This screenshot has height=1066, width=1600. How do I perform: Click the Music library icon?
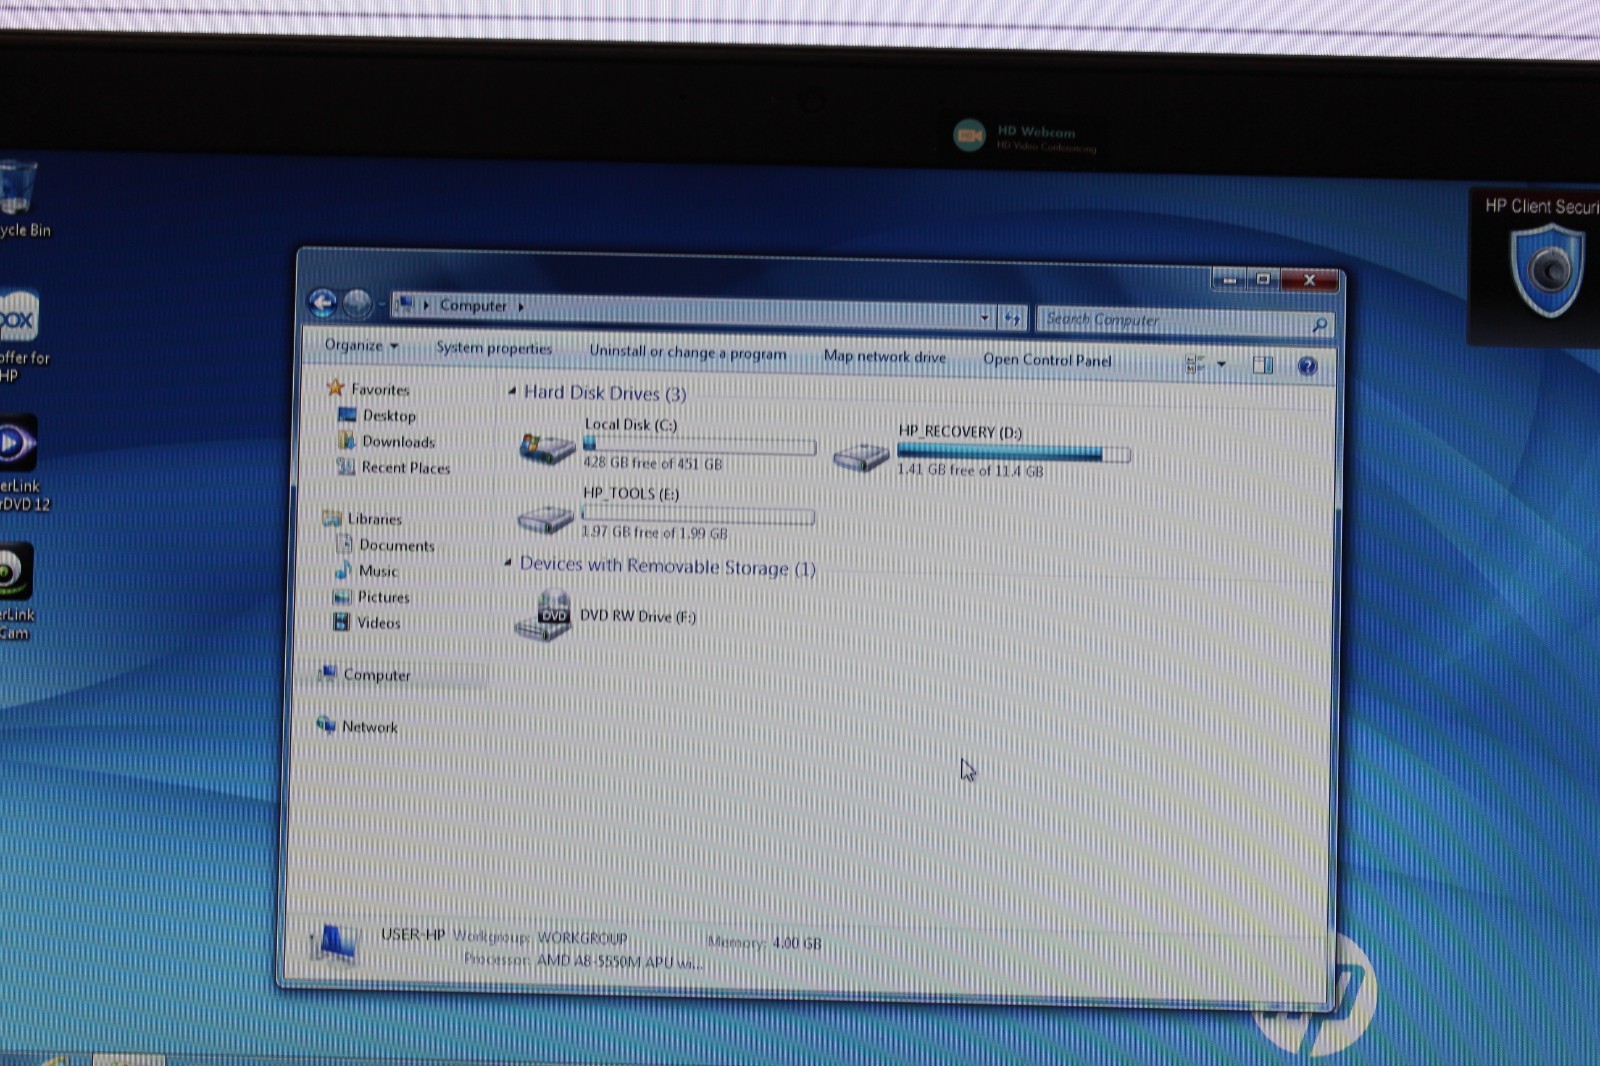point(343,570)
